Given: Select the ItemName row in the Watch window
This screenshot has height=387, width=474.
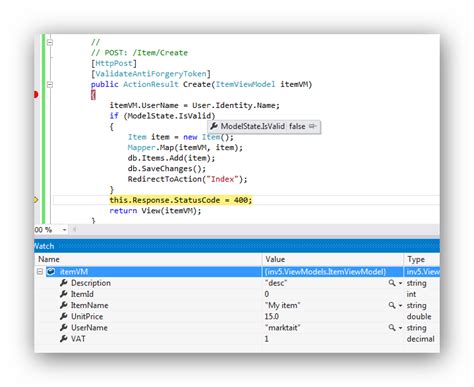Looking at the screenshot, I should pos(237,305).
